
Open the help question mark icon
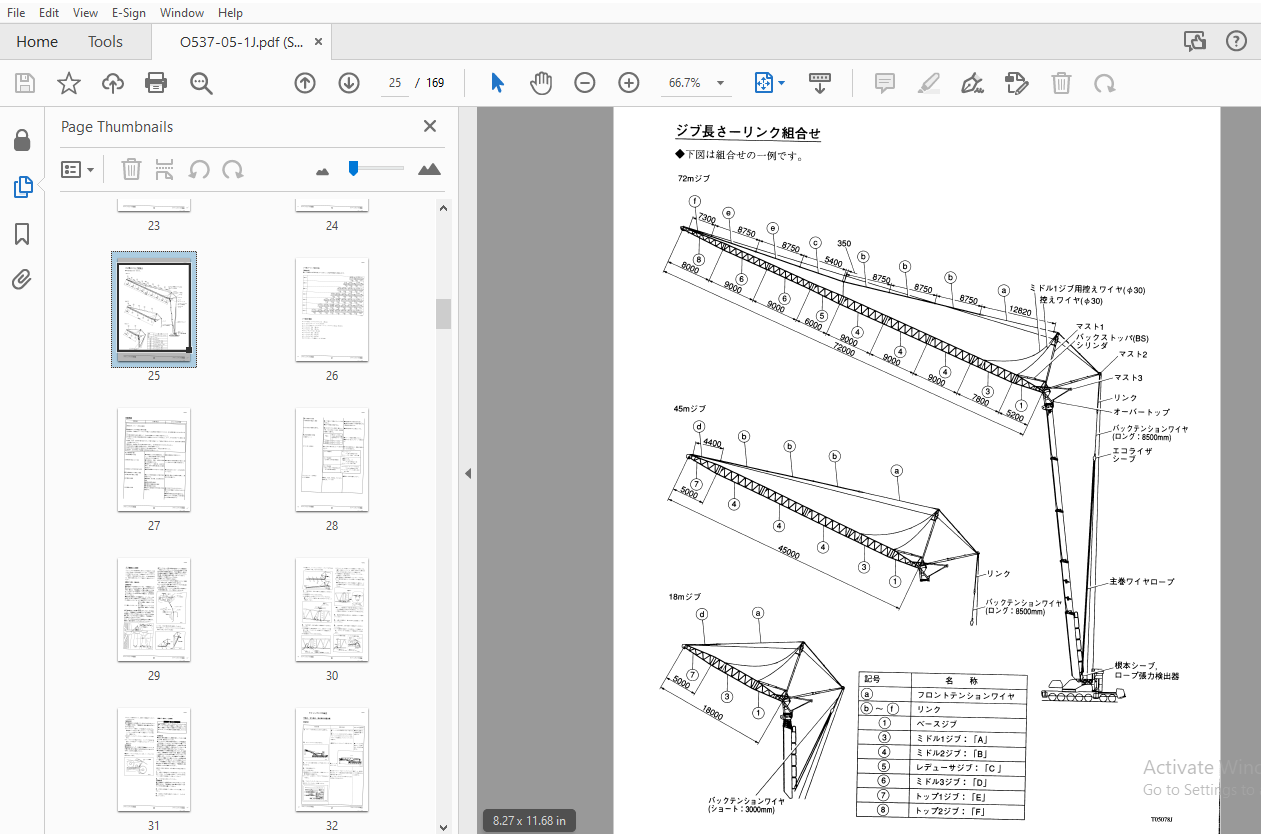[x=1236, y=41]
